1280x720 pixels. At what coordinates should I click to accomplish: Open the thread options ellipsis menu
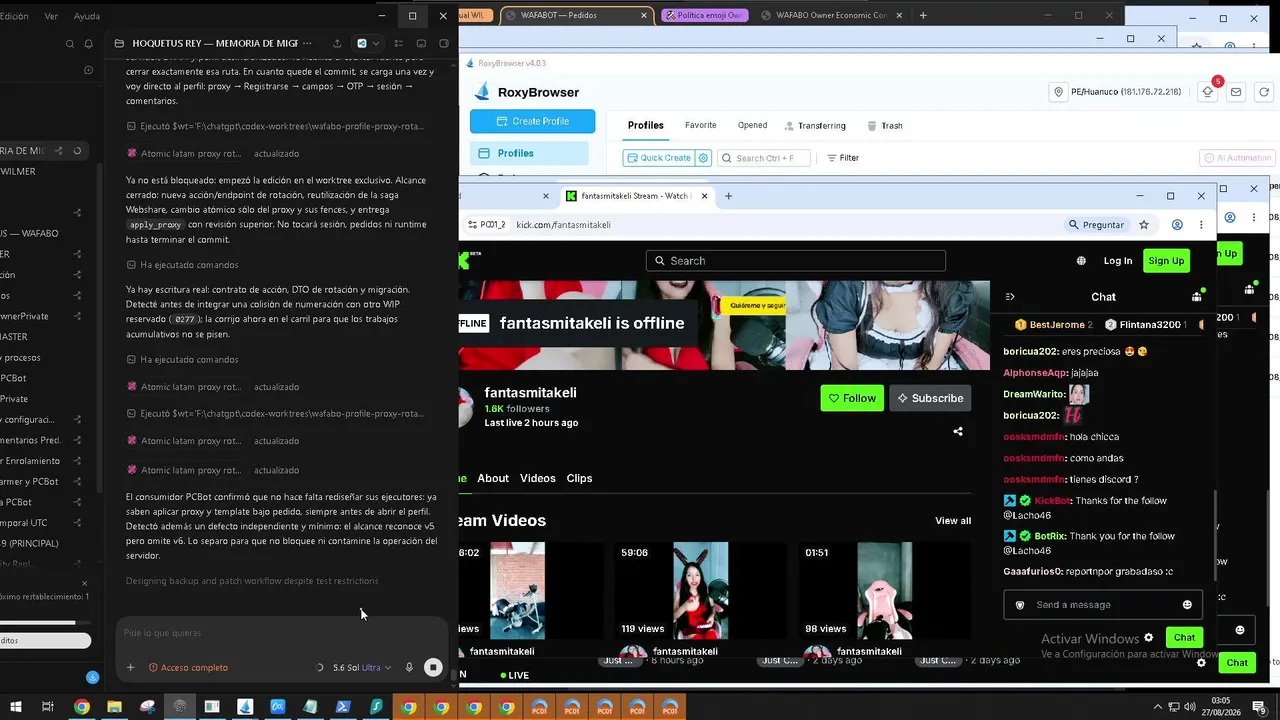(307, 44)
